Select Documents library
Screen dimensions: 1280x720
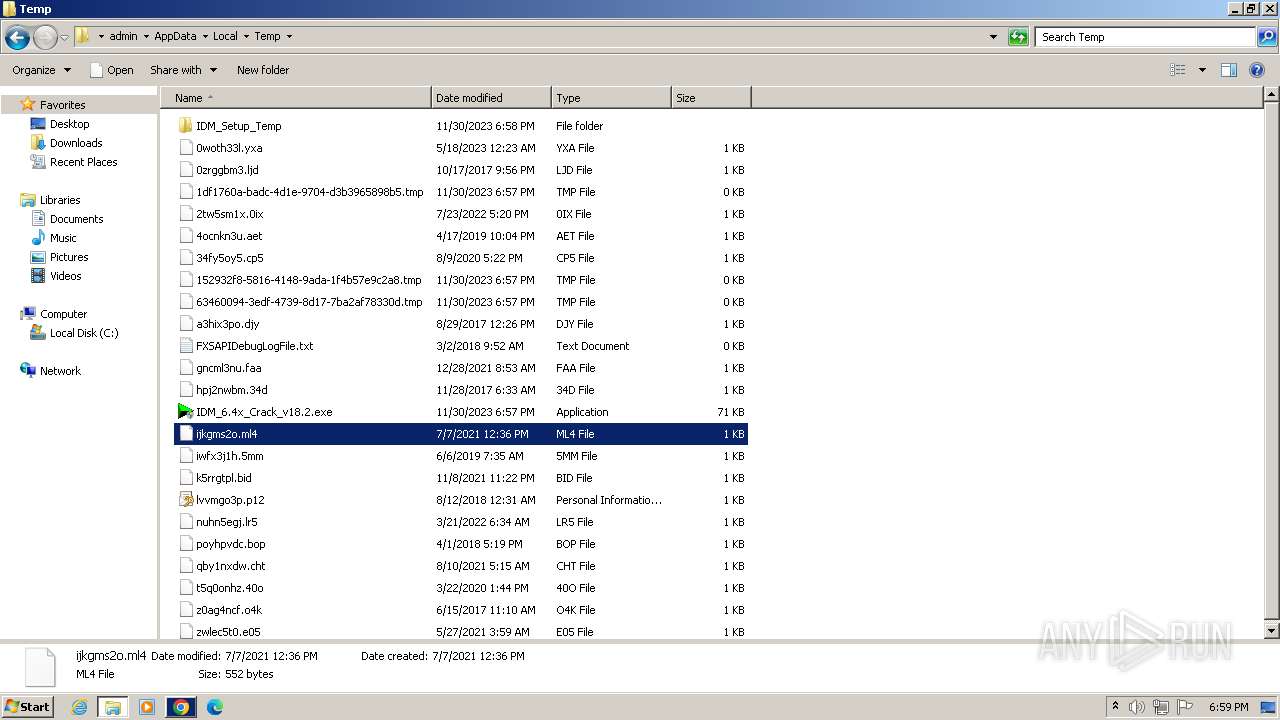pyautogui.click(x=76, y=219)
